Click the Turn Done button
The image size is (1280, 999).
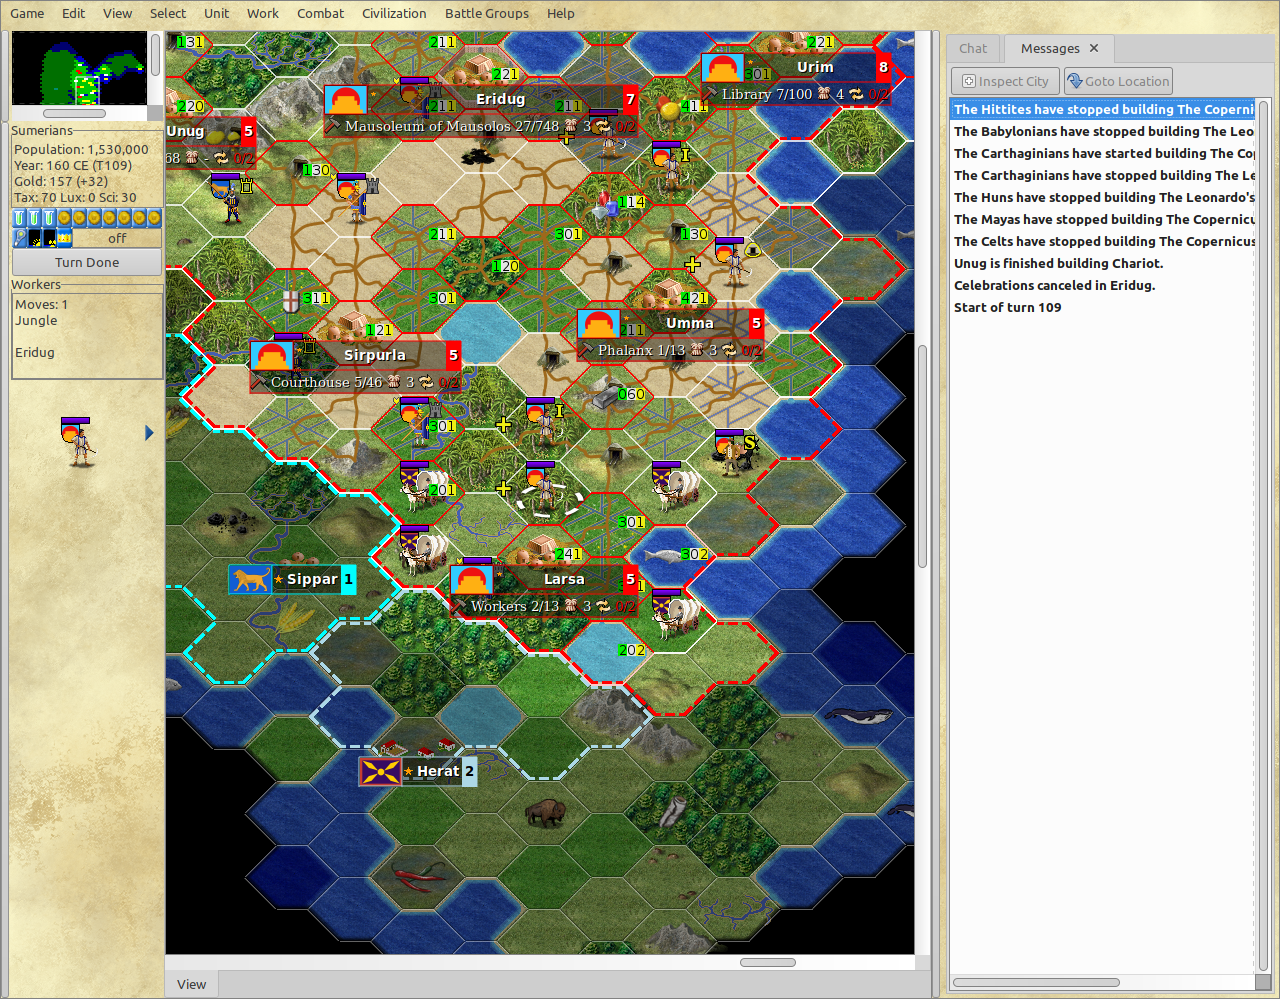point(87,262)
